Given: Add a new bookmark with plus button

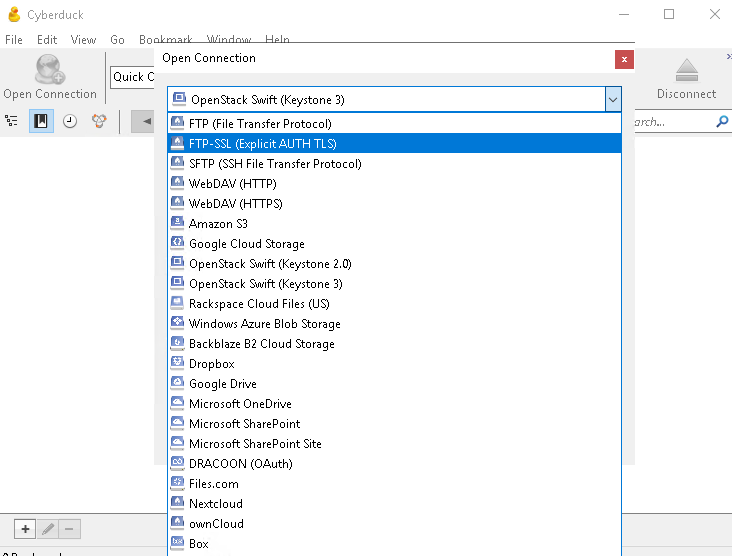Looking at the screenshot, I should (x=25, y=529).
